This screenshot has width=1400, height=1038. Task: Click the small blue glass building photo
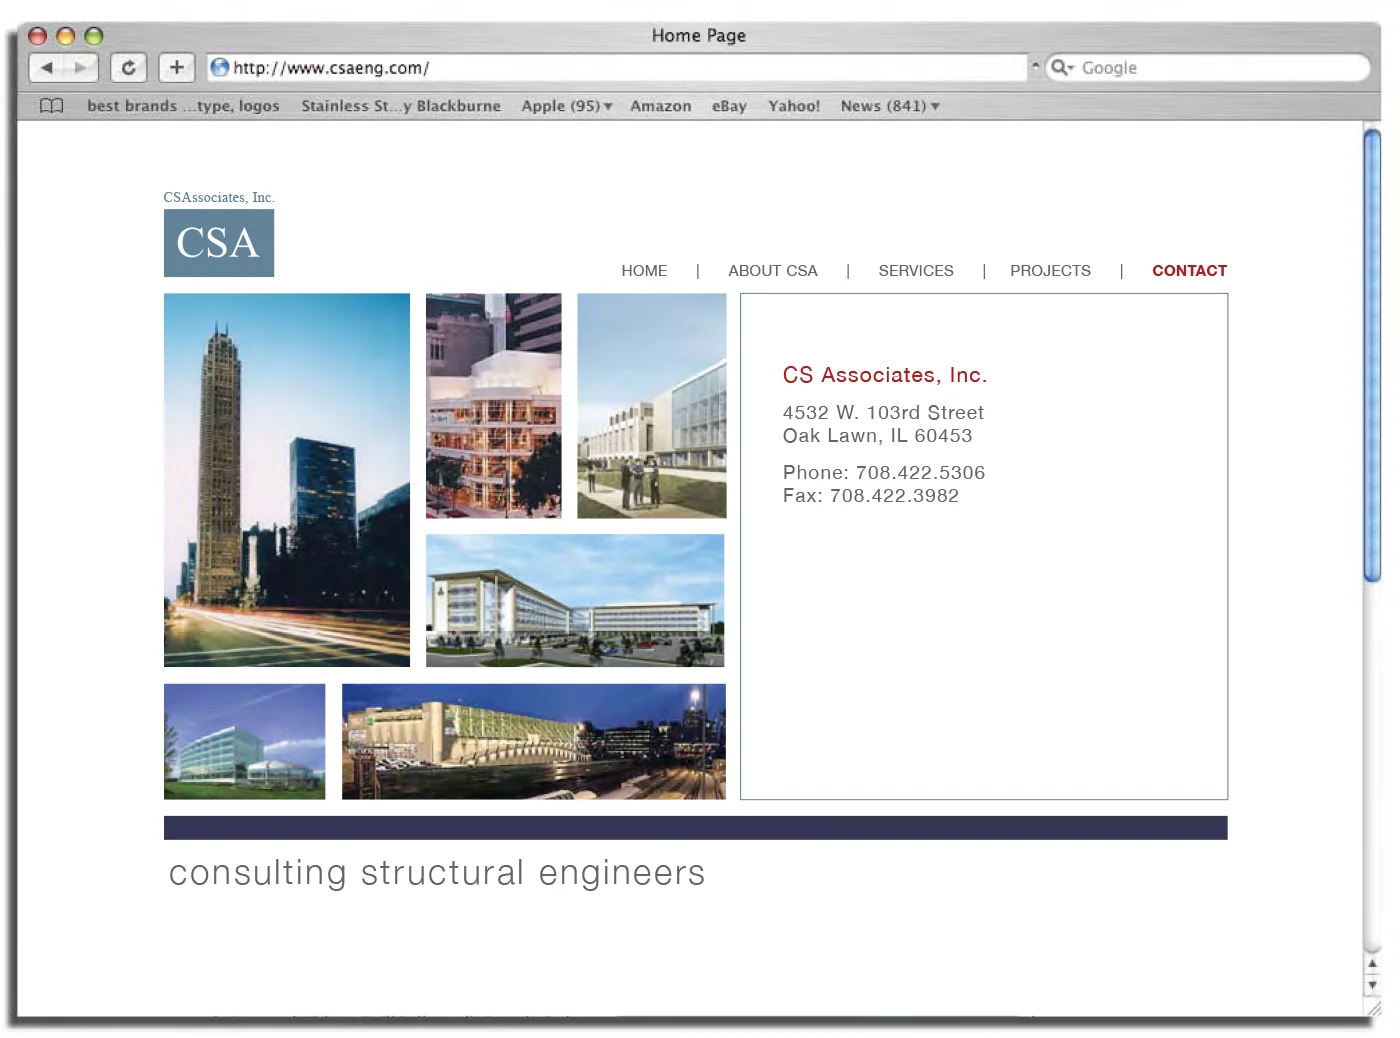(245, 742)
